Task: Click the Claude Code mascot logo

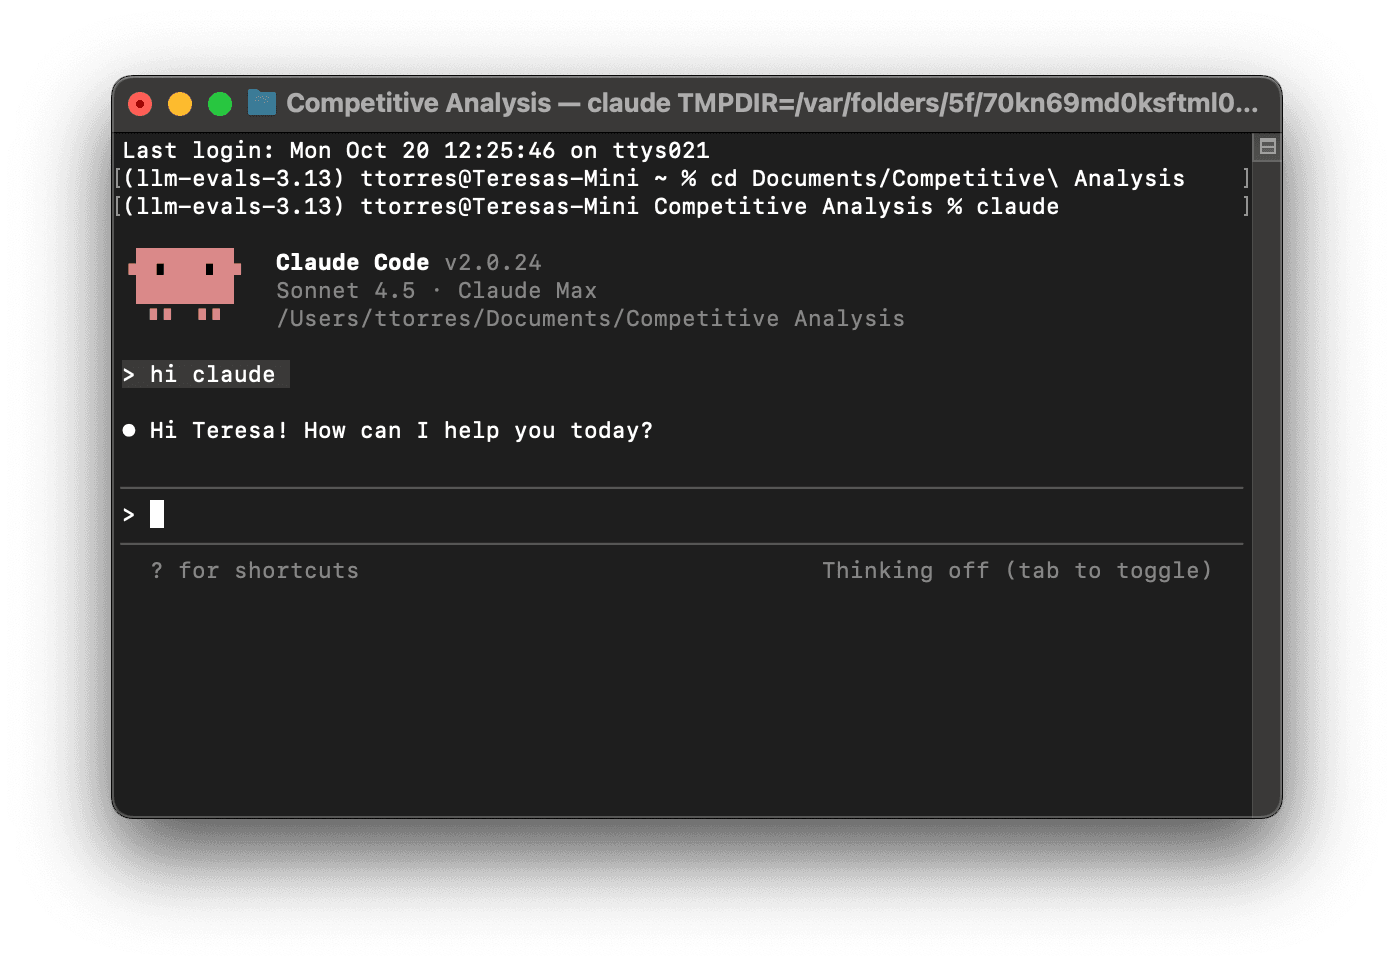Action: coord(184,285)
